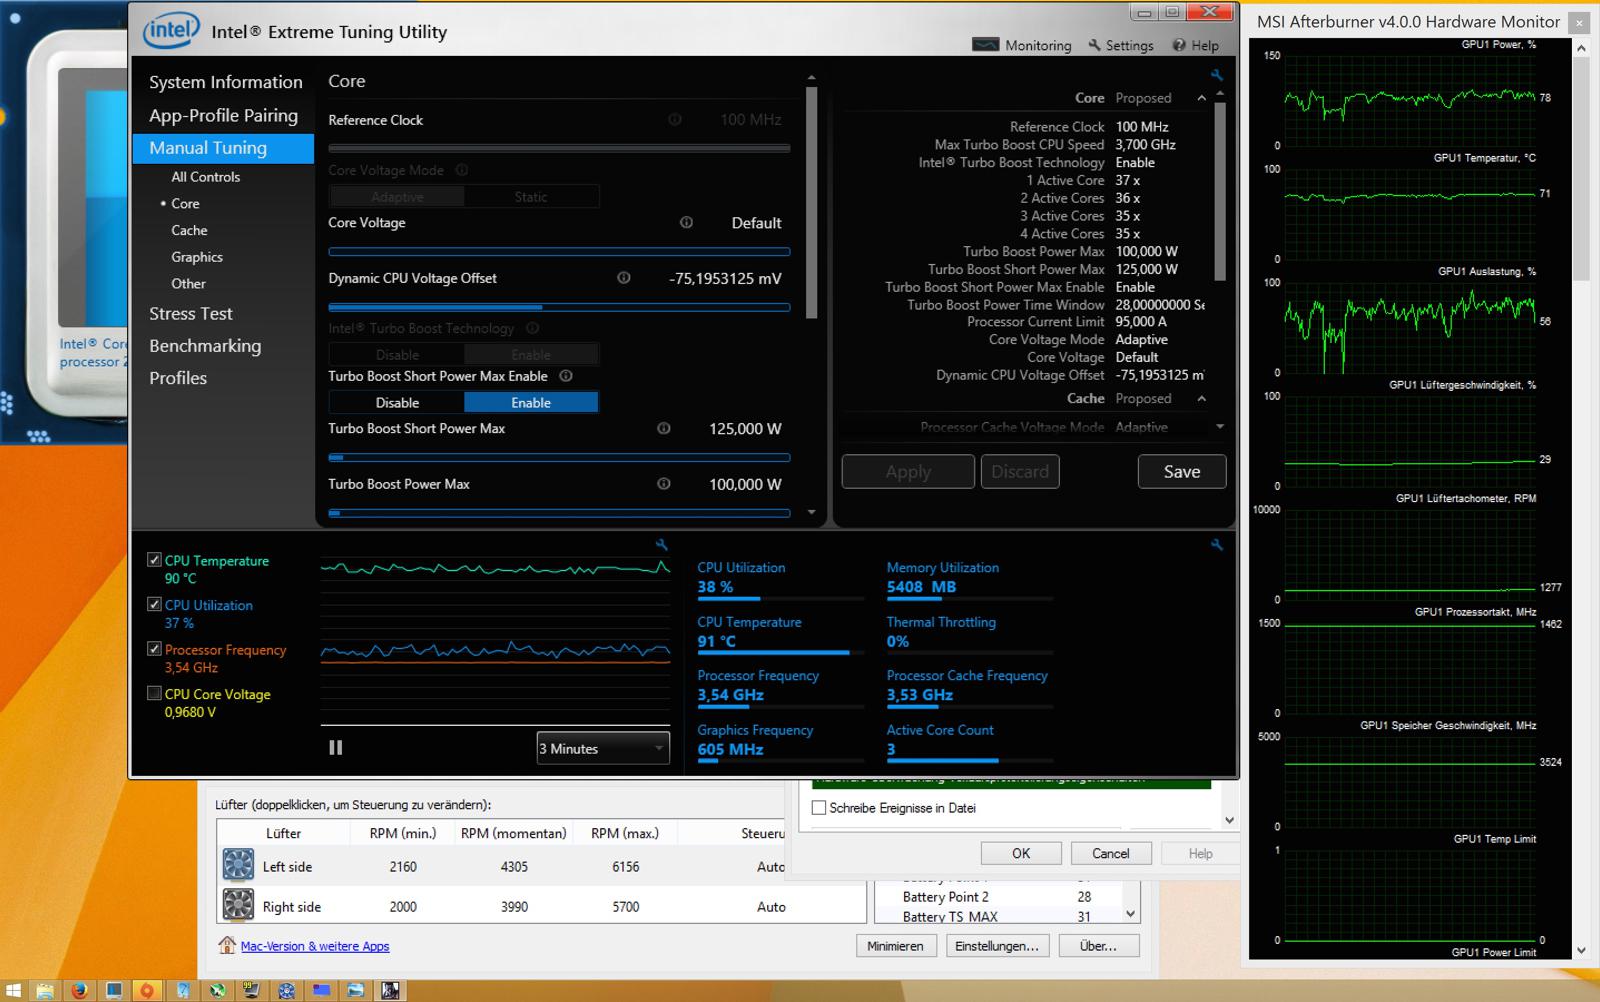Click OK in the dialog behind

[x=1021, y=853]
